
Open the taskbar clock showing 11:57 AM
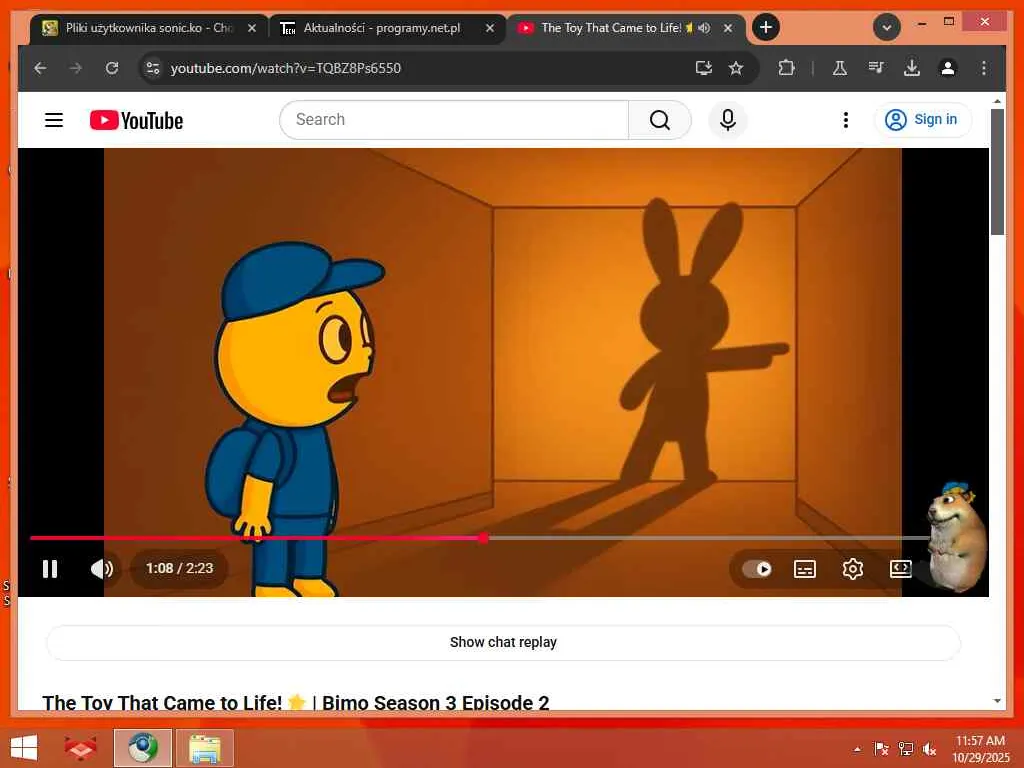pyautogui.click(x=980, y=748)
